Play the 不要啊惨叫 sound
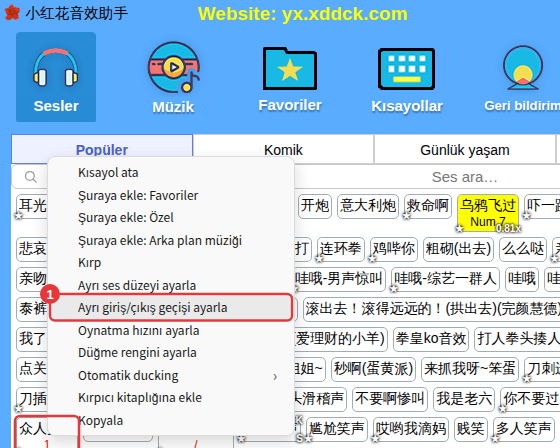The image size is (560, 448). click(x=390, y=399)
